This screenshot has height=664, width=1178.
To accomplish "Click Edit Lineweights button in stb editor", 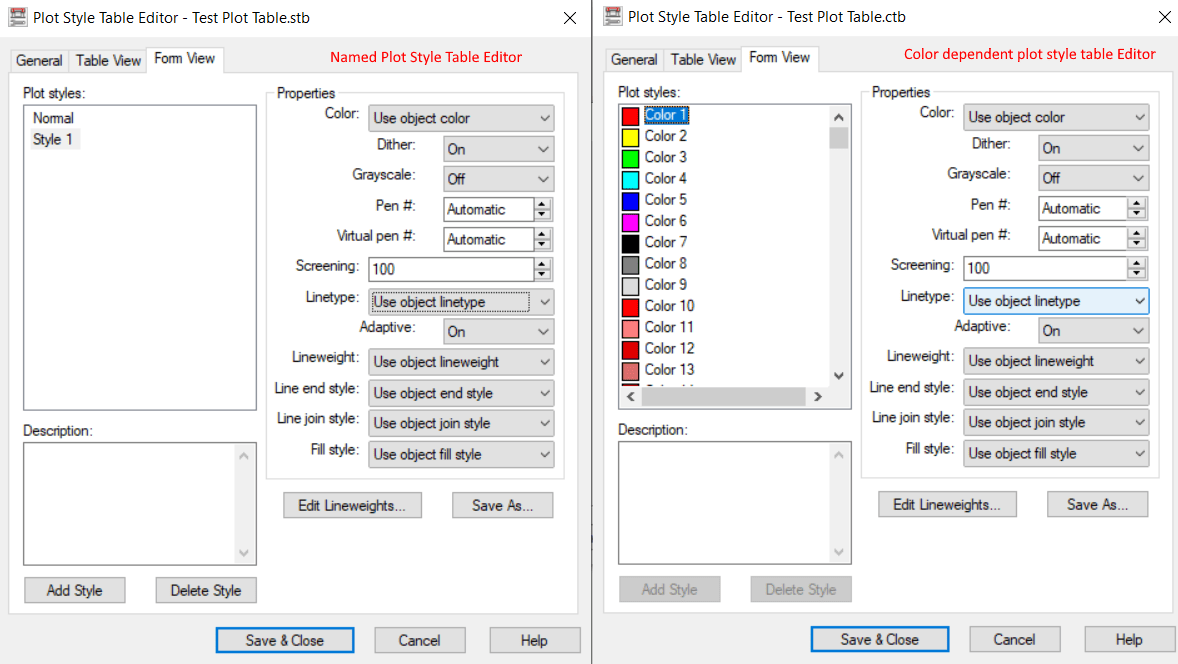I will 352,506.
